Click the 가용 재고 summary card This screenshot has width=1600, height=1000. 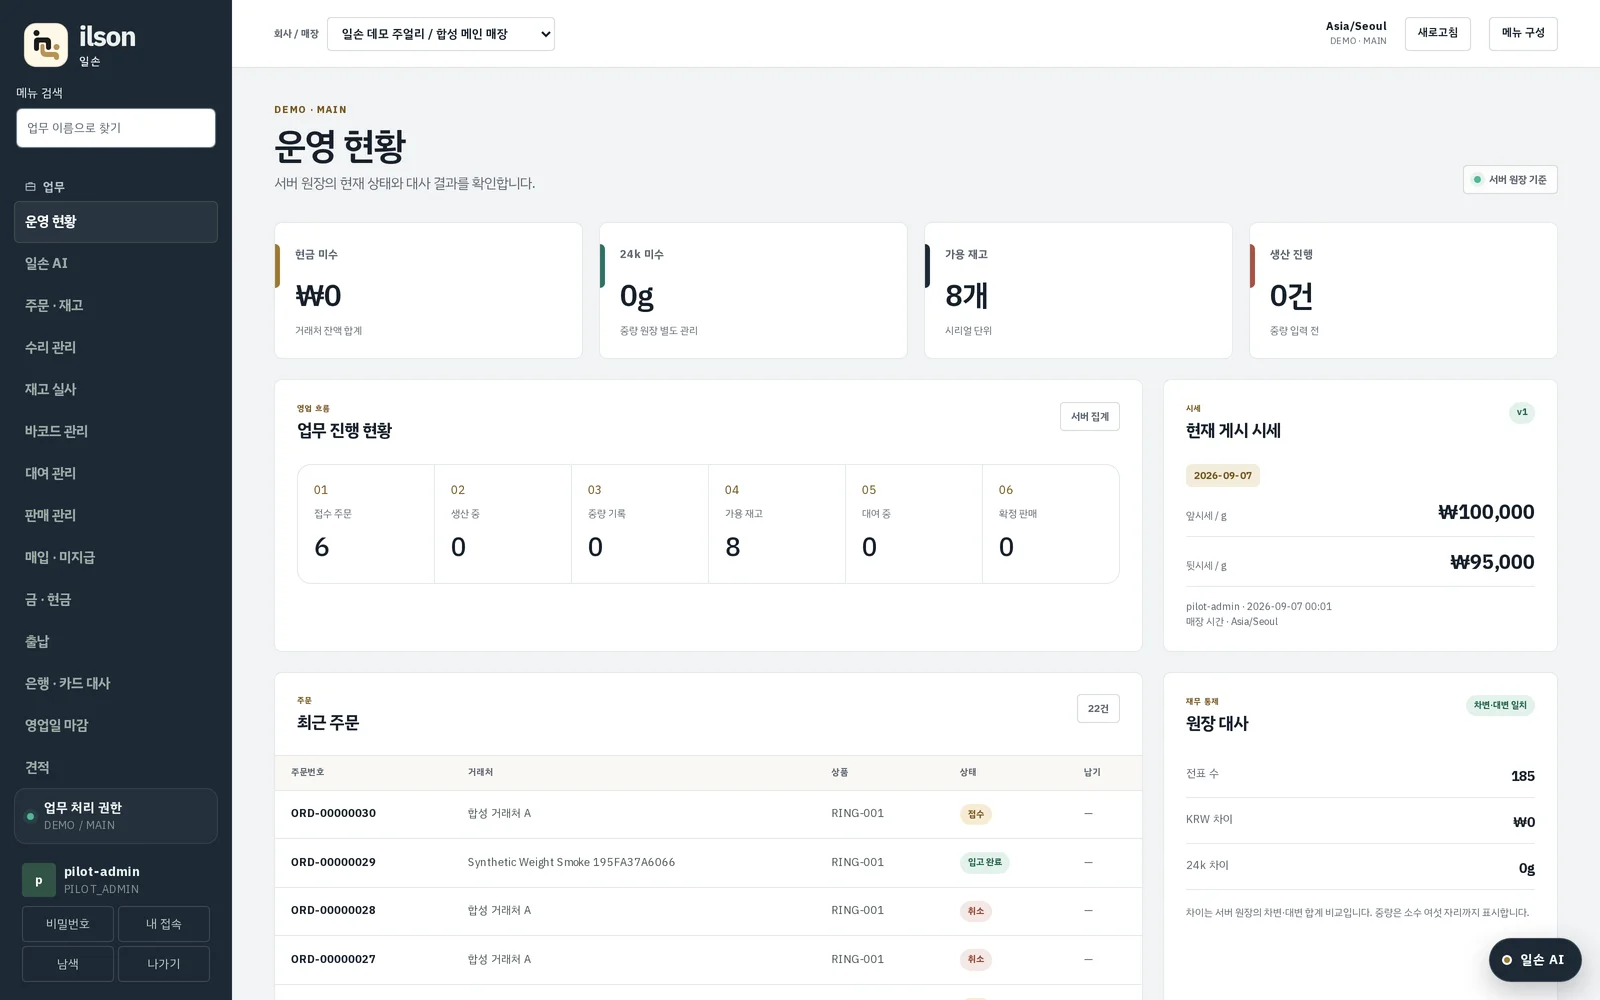(1078, 291)
